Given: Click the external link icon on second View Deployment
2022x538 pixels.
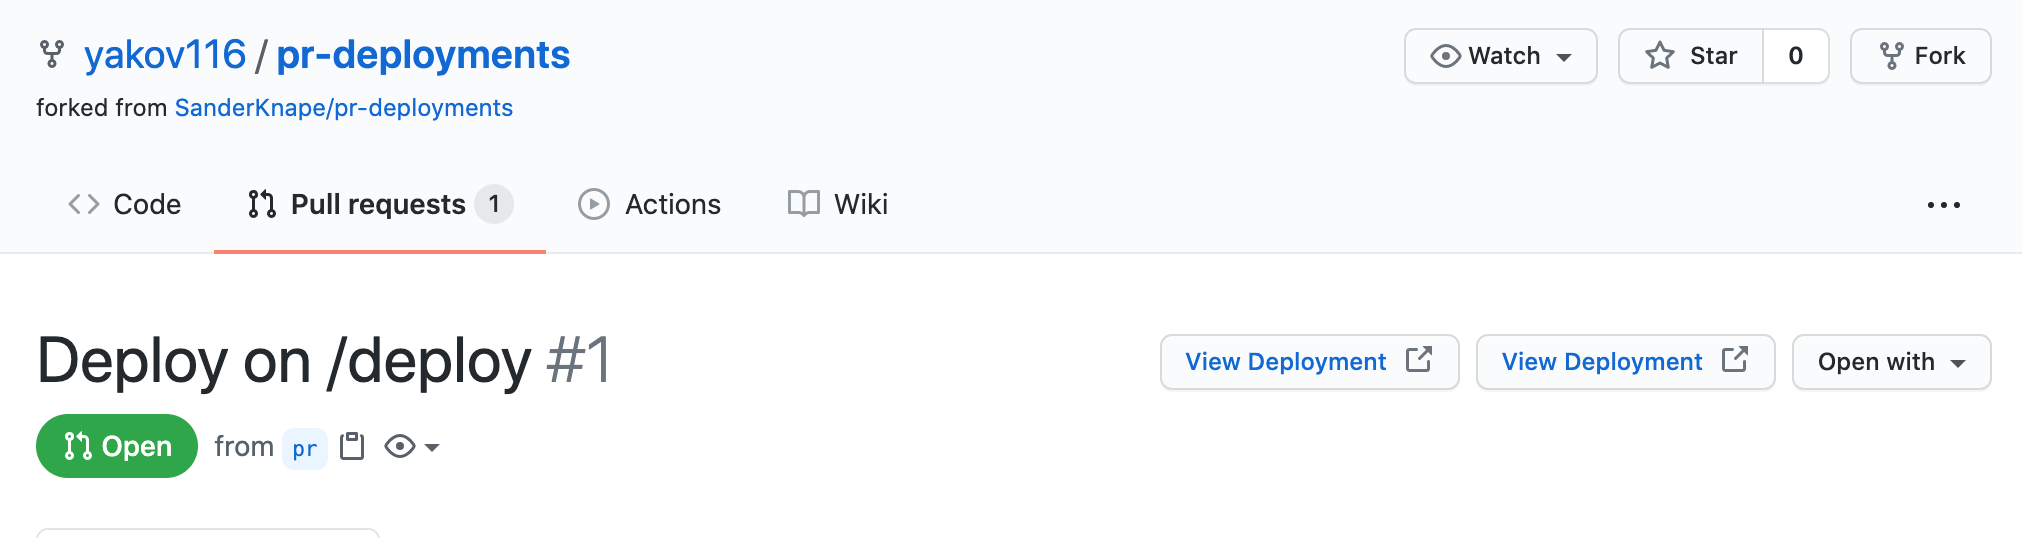Looking at the screenshot, I should coord(1735,360).
